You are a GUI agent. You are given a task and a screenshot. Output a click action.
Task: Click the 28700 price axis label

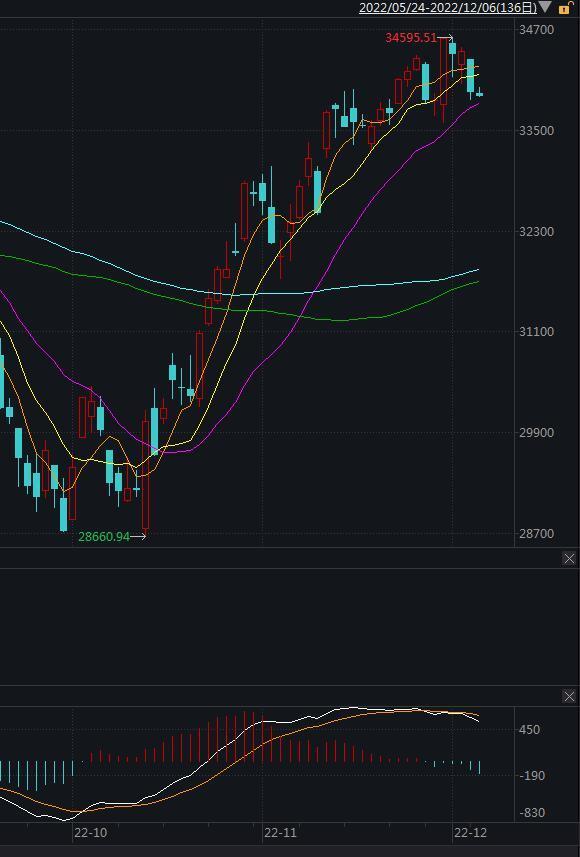point(536,533)
